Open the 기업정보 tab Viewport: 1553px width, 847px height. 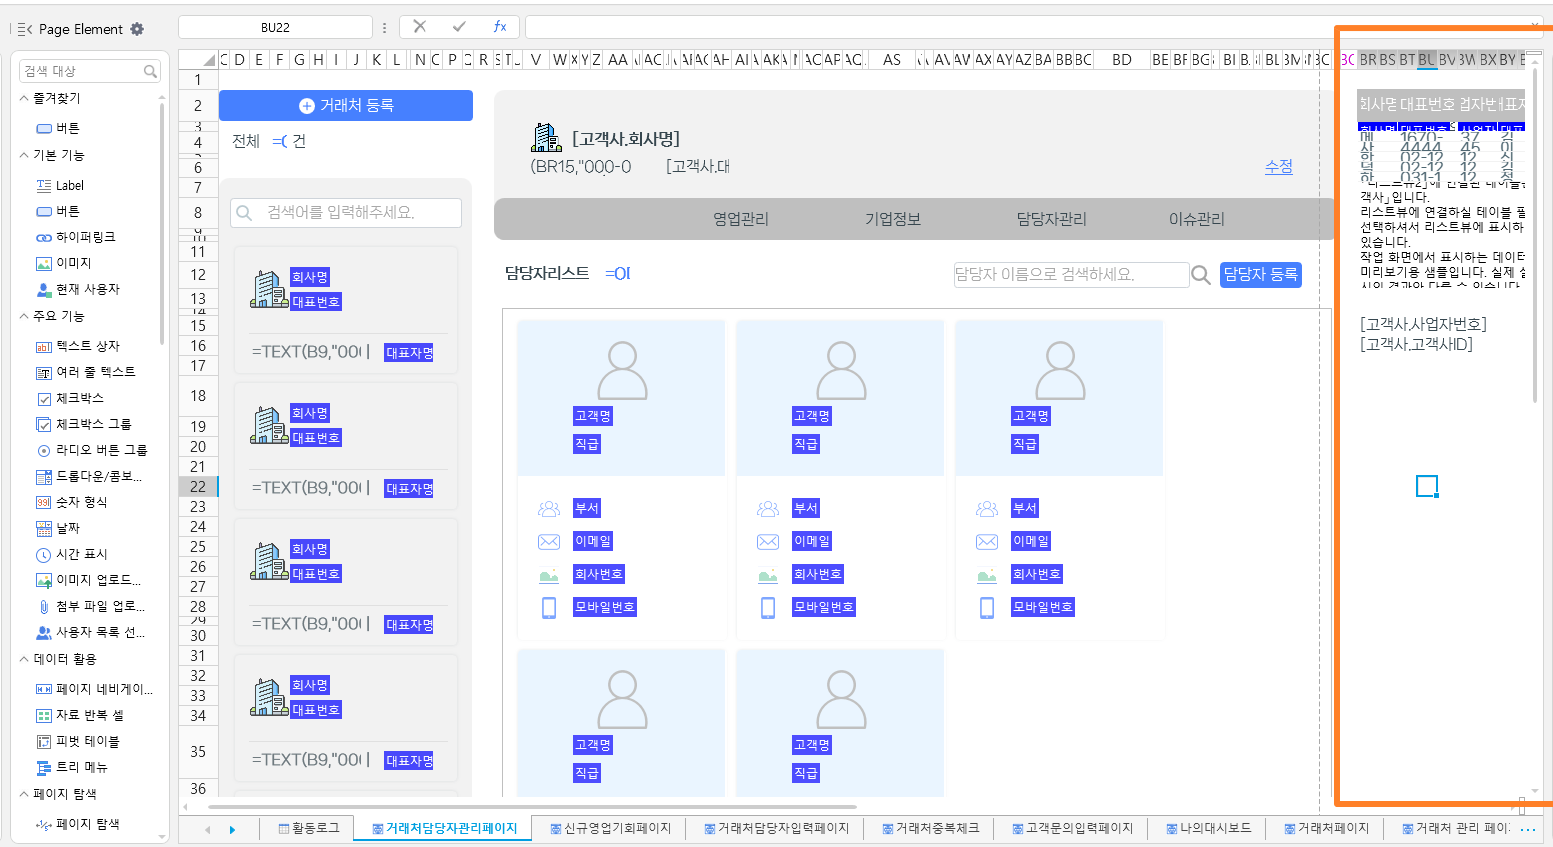[892, 219]
